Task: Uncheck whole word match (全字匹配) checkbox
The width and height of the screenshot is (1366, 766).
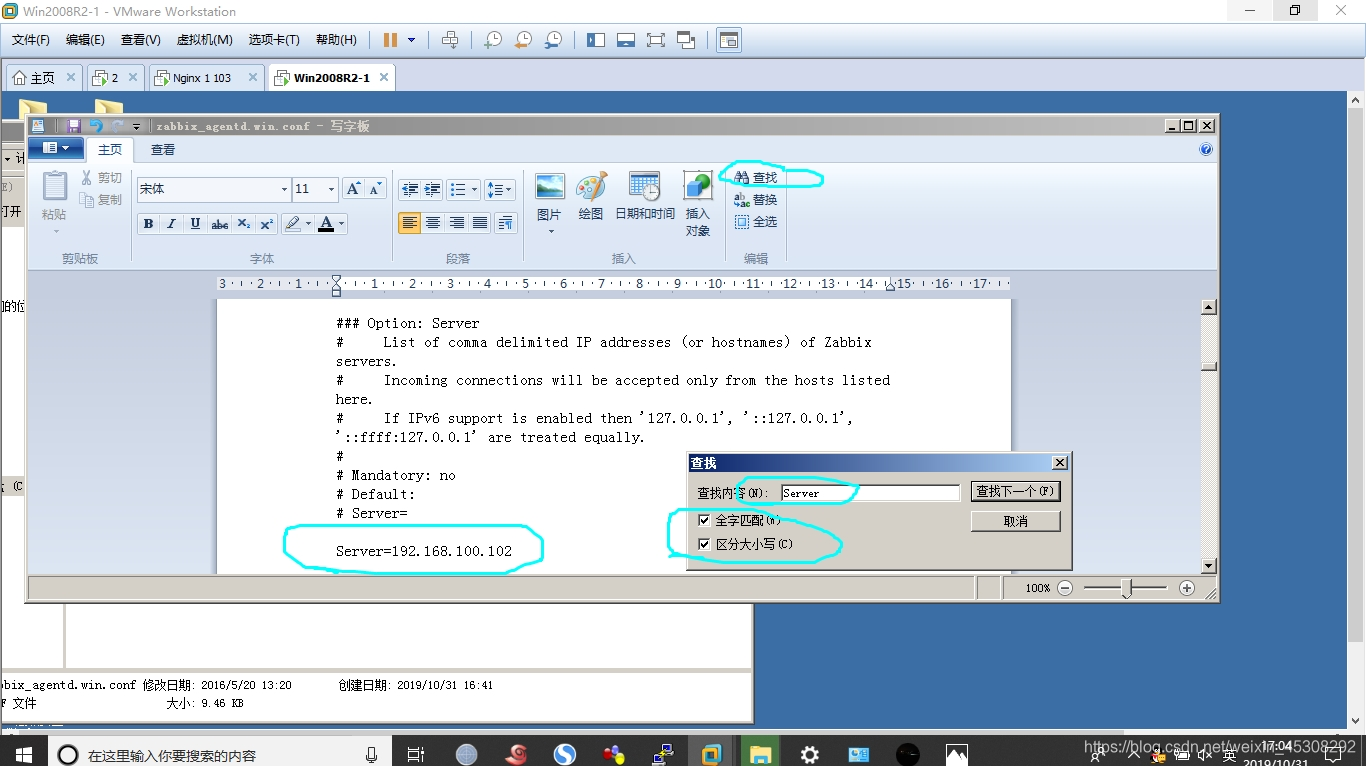Action: (x=704, y=520)
